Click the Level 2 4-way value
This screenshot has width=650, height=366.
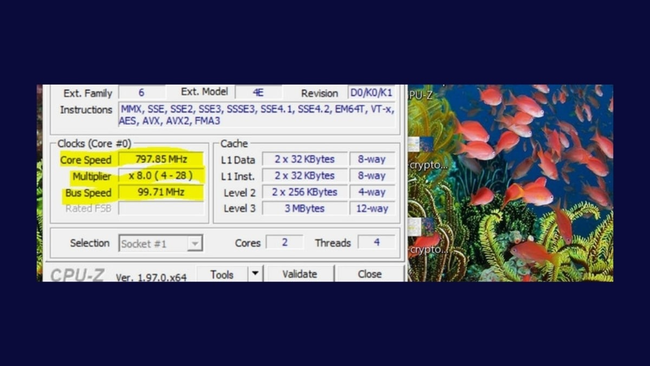[372, 192]
